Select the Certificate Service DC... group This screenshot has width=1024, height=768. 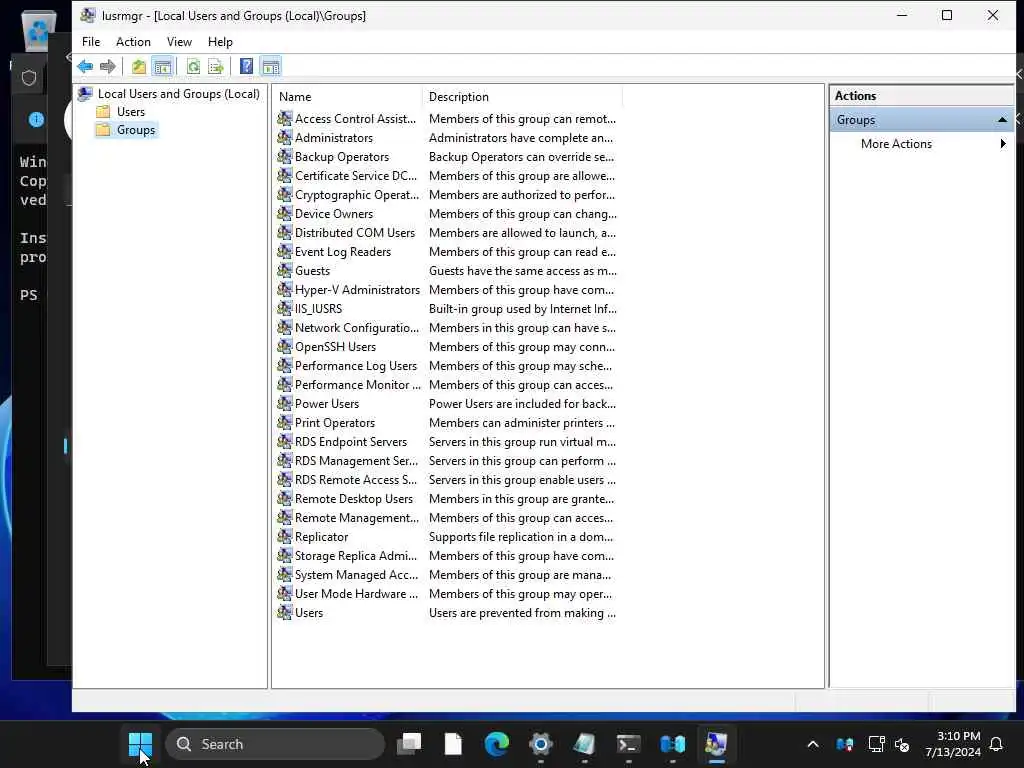click(355, 176)
